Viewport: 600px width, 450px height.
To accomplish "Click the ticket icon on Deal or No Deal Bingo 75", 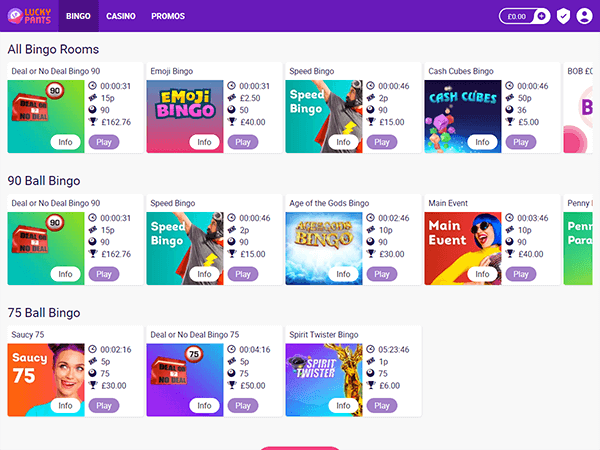I will (x=232, y=362).
